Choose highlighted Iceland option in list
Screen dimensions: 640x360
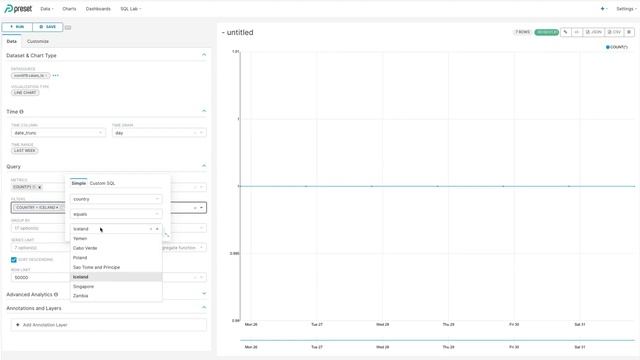point(116,277)
